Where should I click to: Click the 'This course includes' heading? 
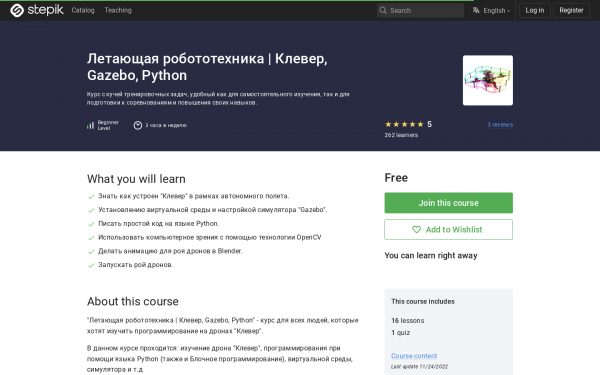point(423,302)
